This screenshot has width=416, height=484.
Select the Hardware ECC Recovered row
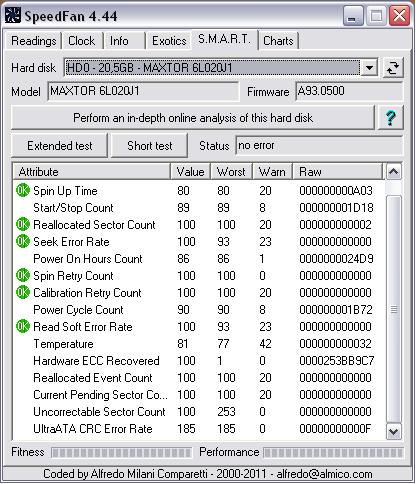pos(199,361)
